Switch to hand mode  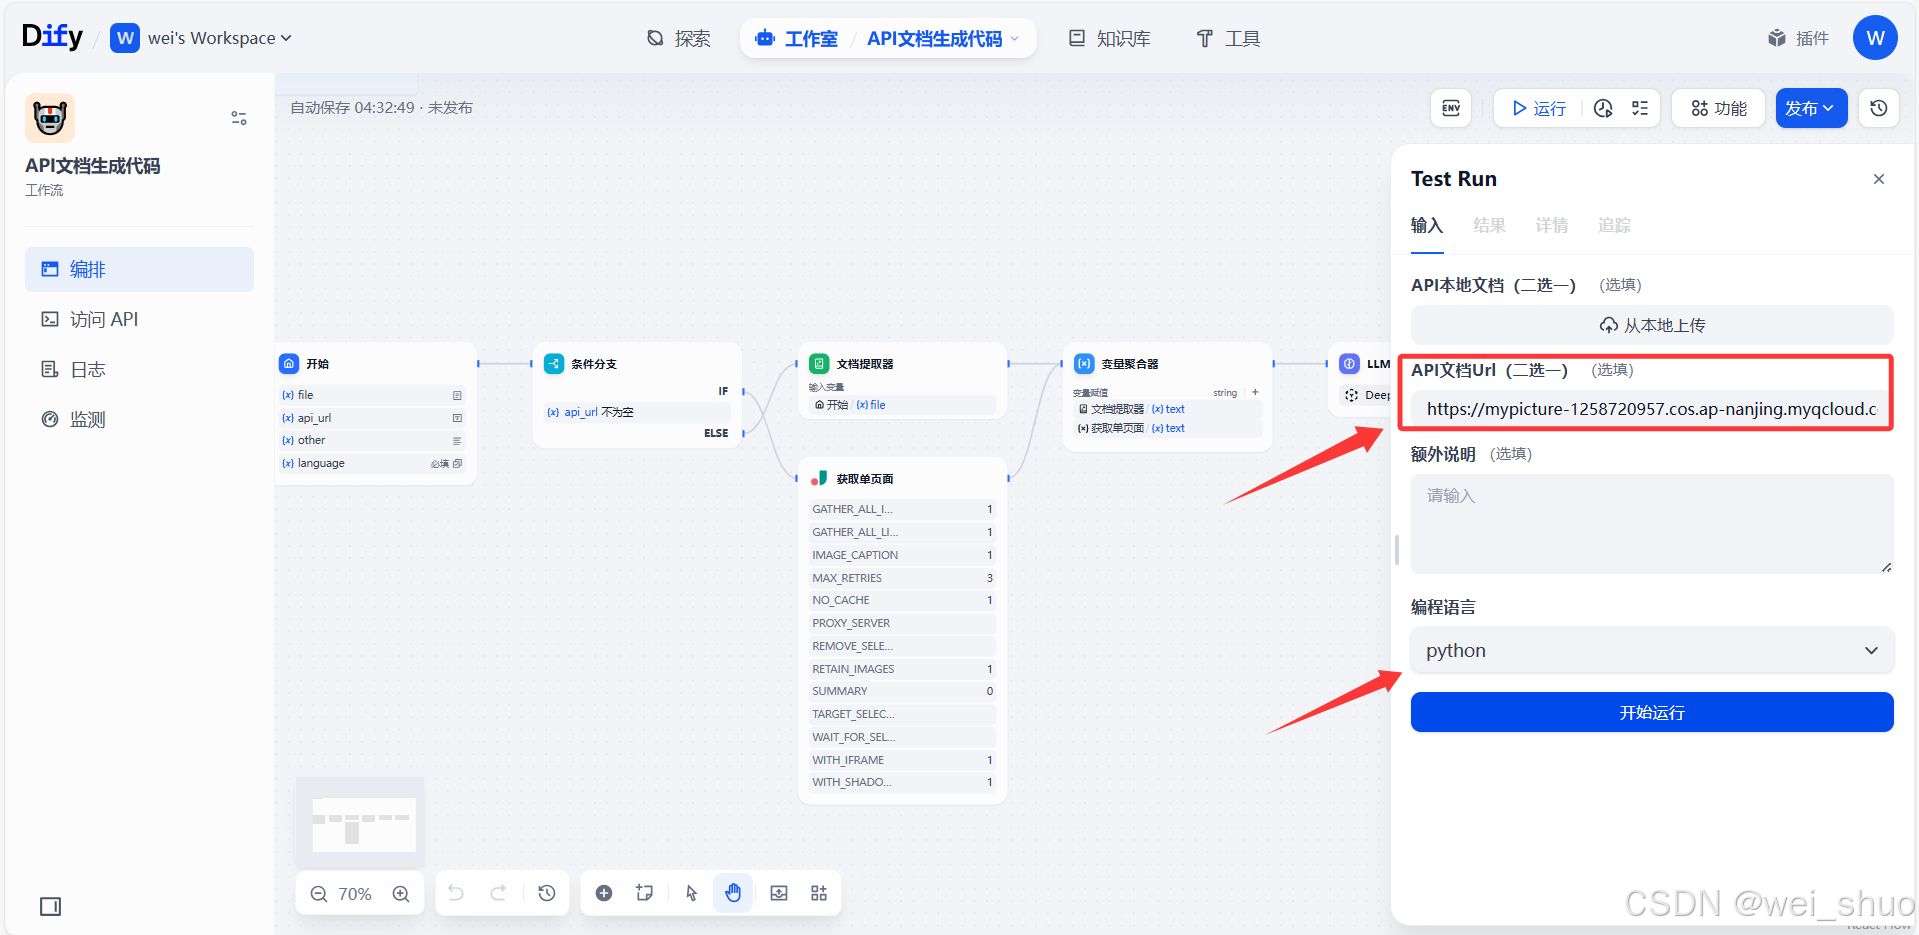pos(733,893)
